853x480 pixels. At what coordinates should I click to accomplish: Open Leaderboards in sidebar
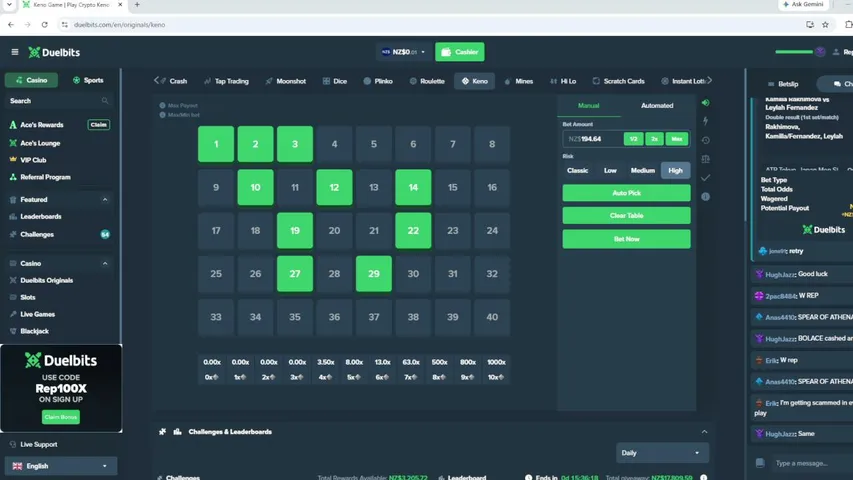pyautogui.click(x=41, y=217)
